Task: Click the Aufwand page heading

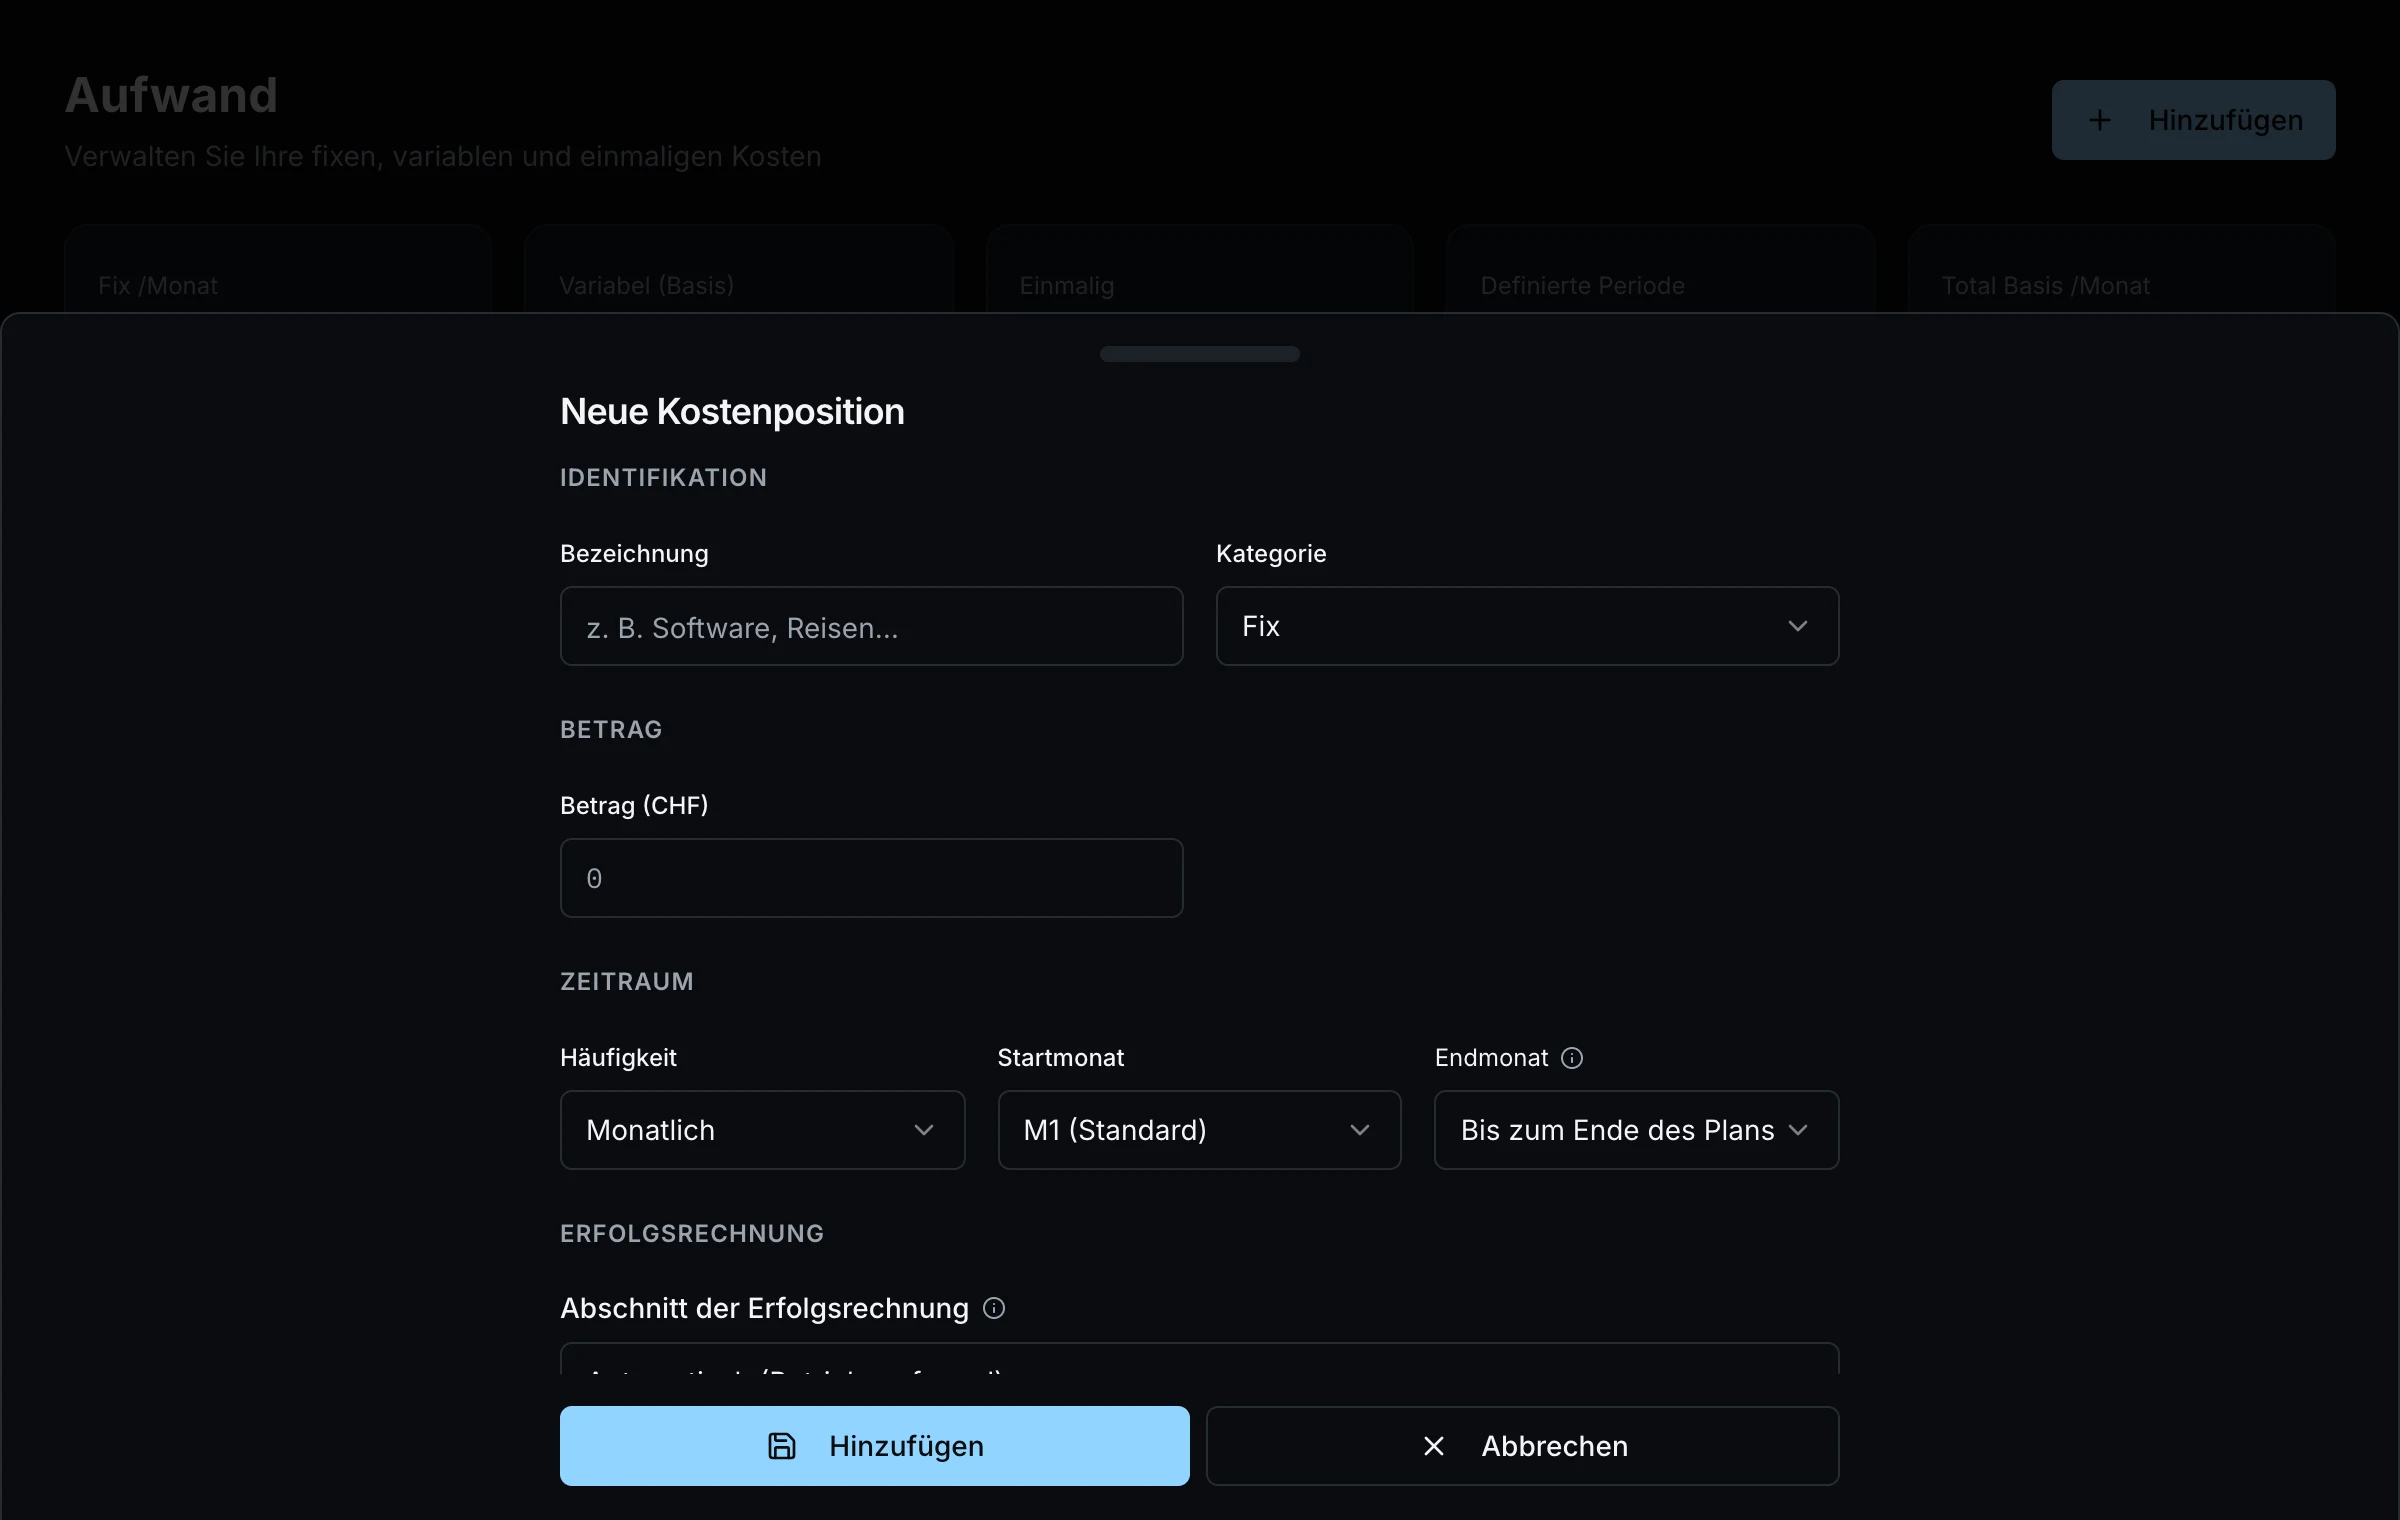Action: [171, 96]
